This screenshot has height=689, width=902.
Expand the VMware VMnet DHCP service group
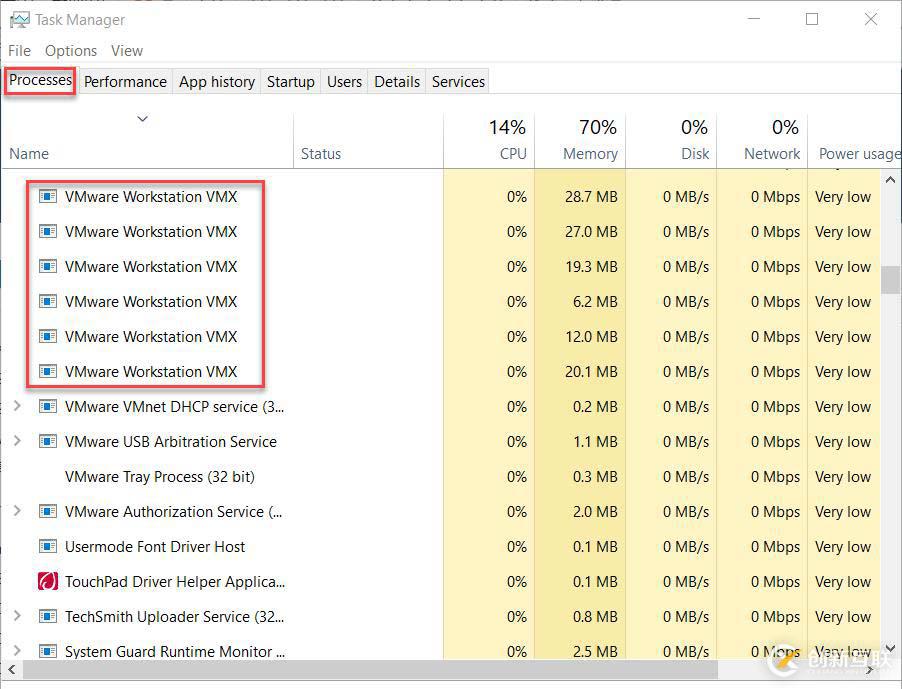click(17, 406)
